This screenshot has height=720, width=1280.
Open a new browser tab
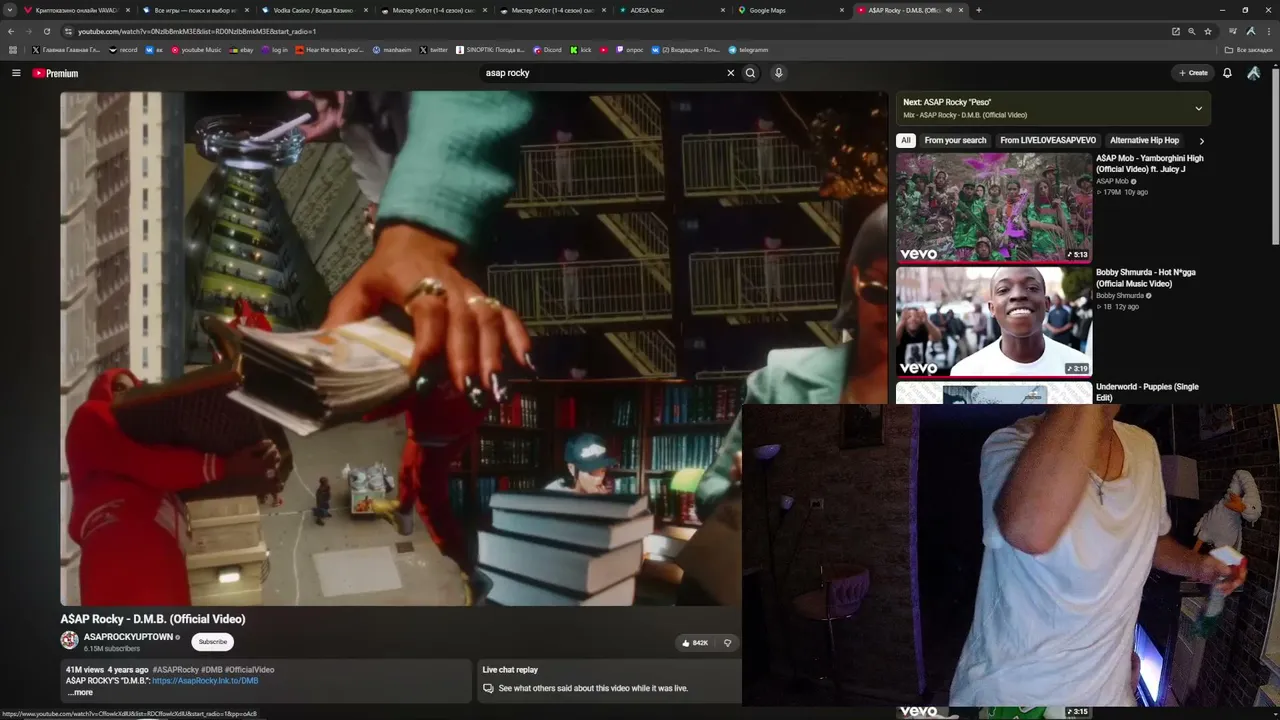coord(978,10)
